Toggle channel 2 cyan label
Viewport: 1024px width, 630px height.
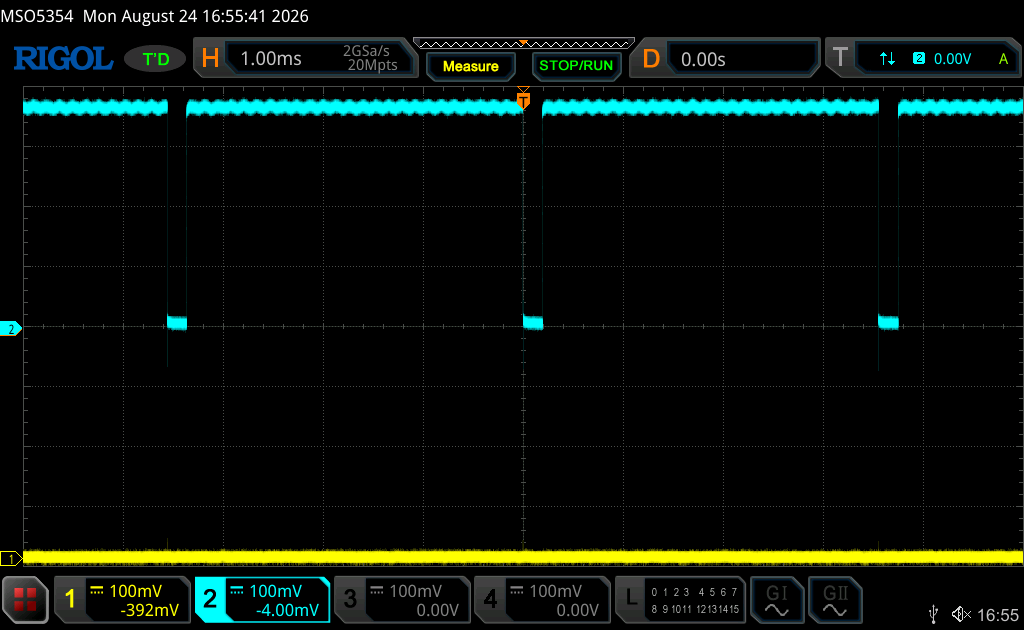point(210,599)
